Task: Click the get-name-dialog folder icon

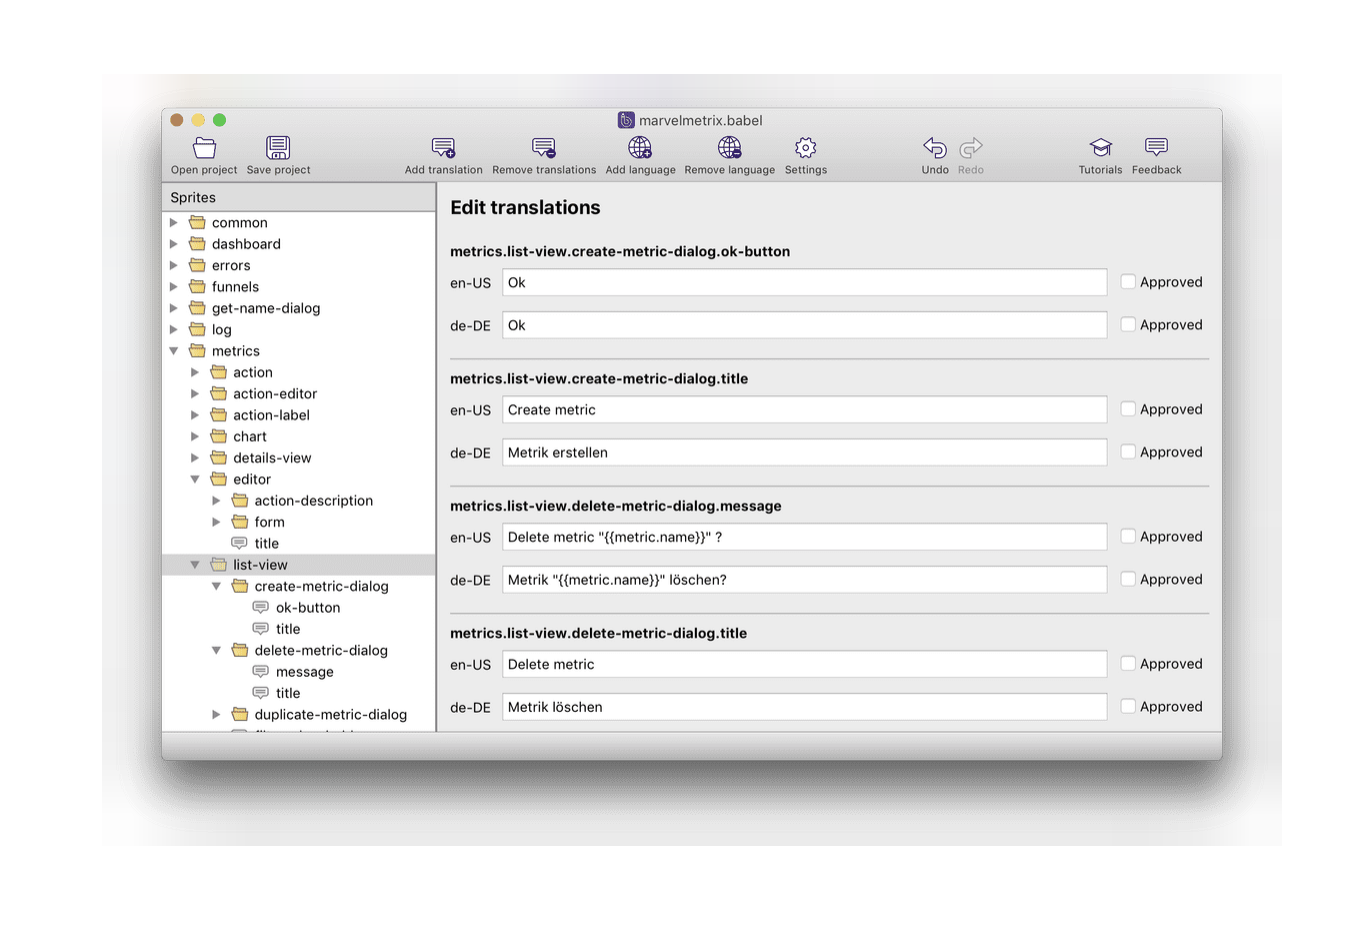Action: pos(198,308)
